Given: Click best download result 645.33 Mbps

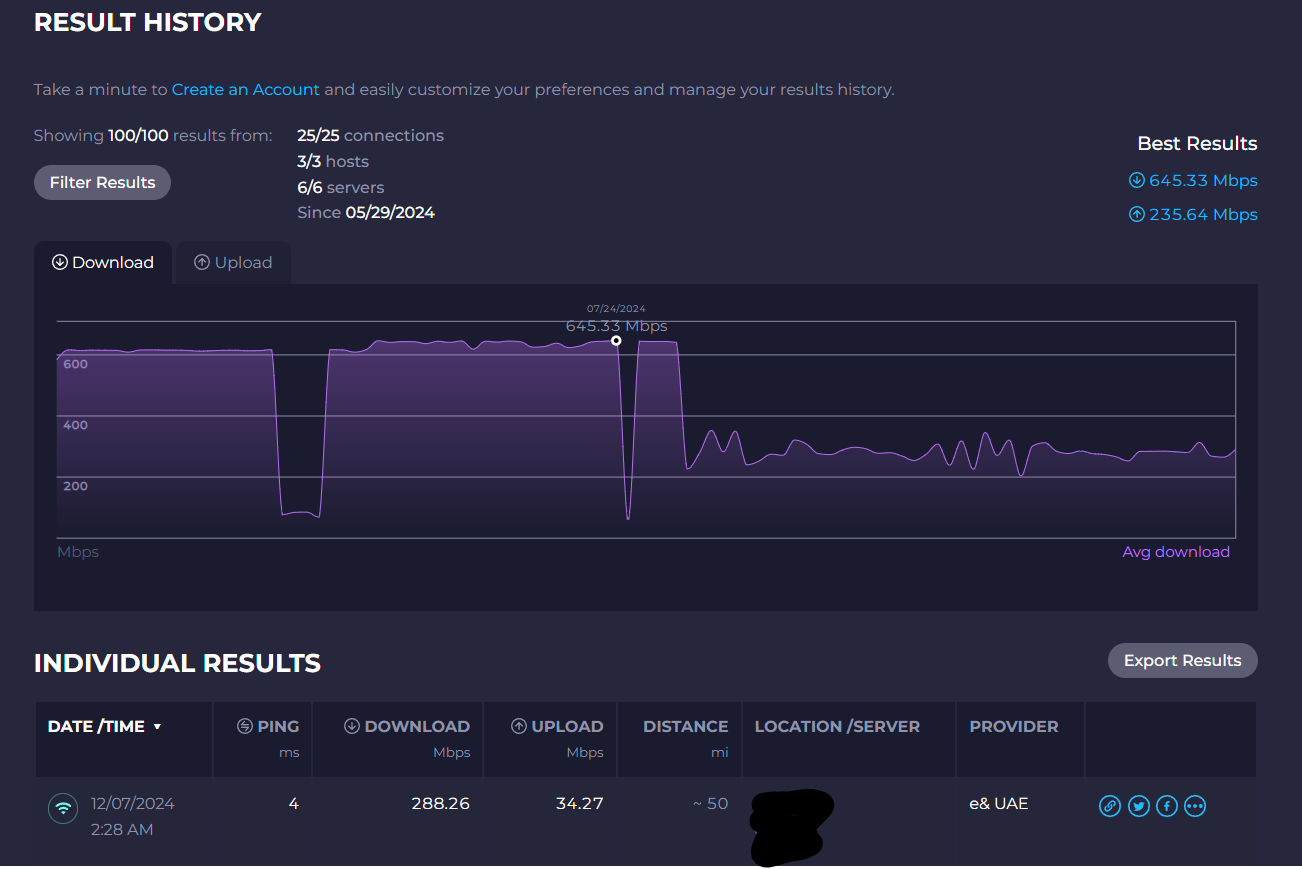Looking at the screenshot, I should pyautogui.click(x=1192, y=181).
